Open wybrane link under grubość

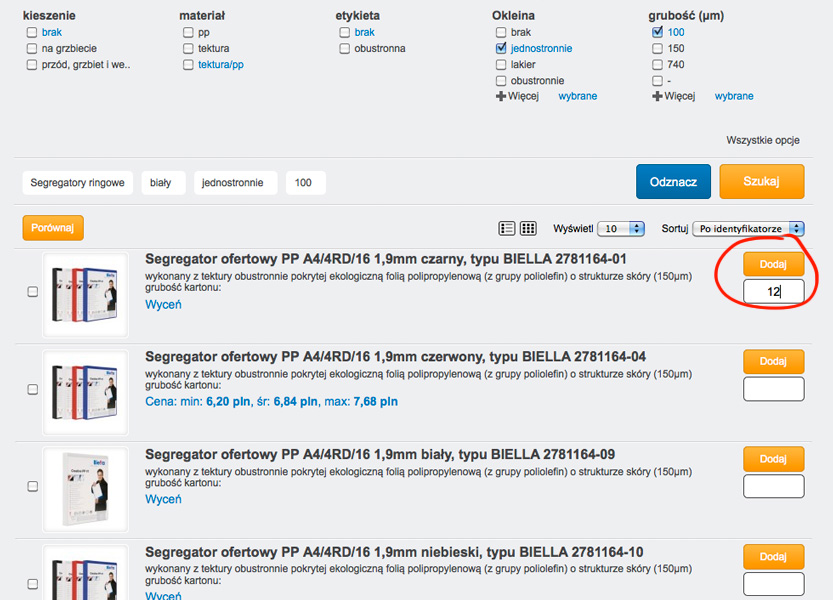pos(734,96)
